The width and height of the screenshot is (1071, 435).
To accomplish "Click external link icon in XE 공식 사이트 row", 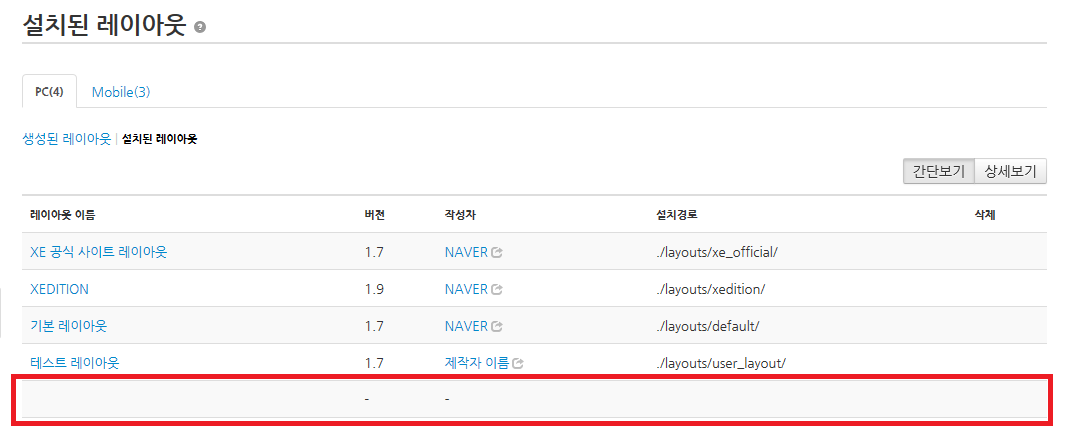I will 497,253.
